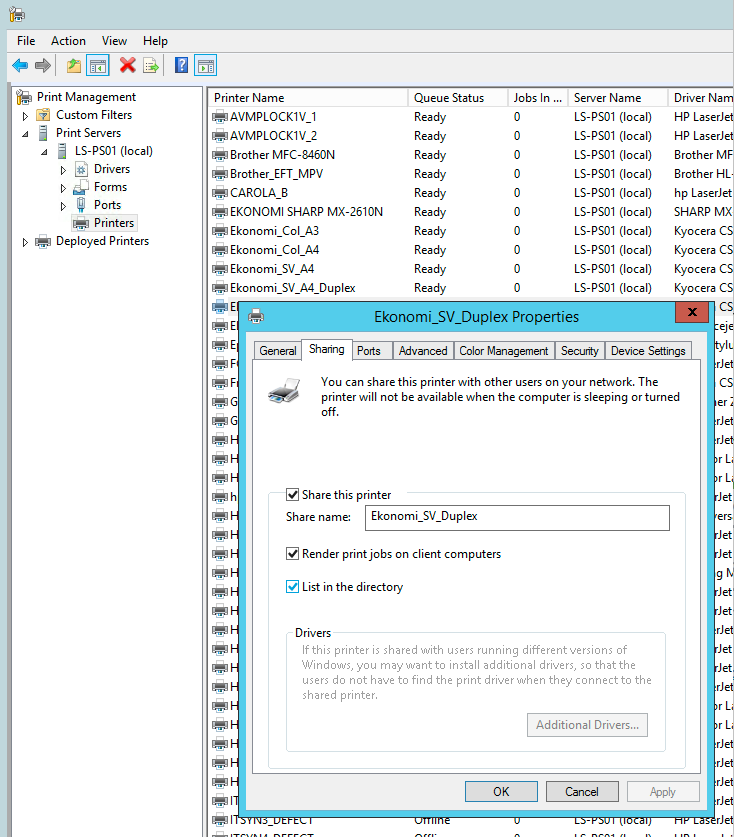Click the printer icon beside EKONOMI SHARP MX-2610N
This screenshot has width=734, height=837.
point(220,212)
